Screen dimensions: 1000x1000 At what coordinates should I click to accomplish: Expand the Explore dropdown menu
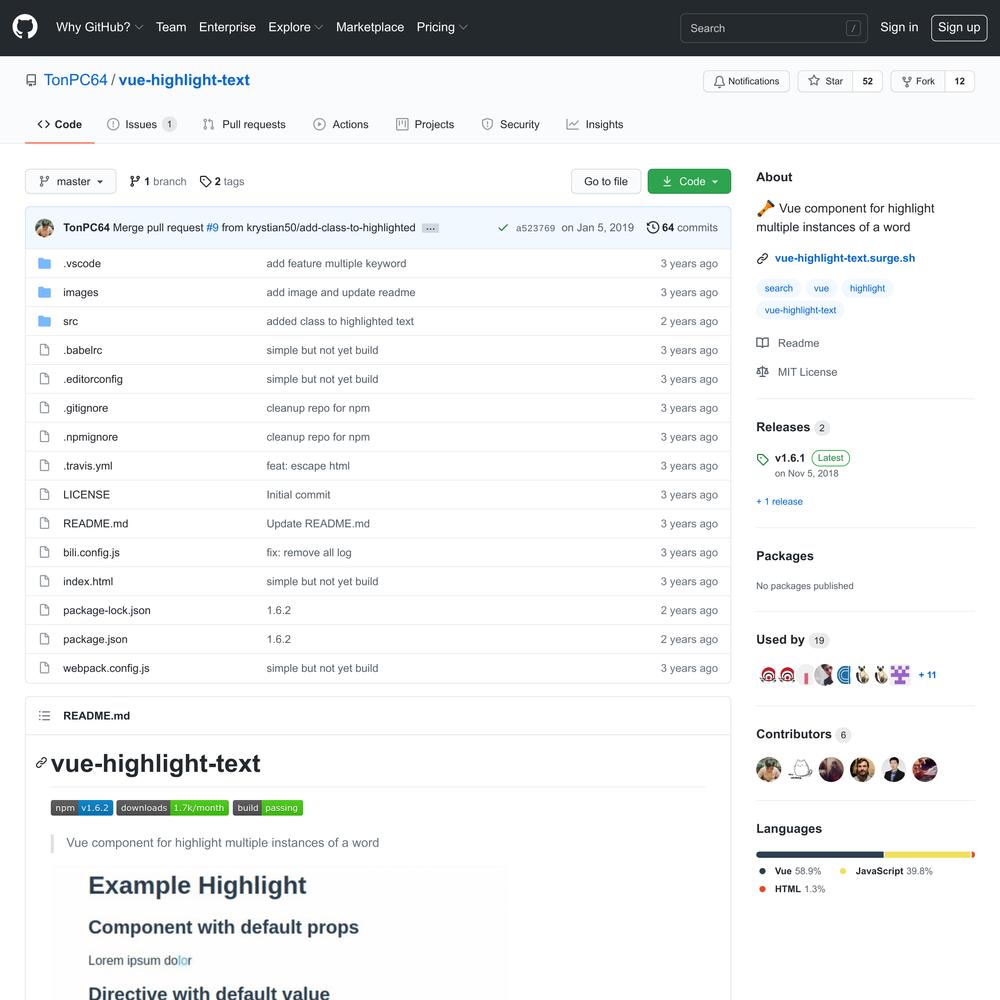coord(296,27)
